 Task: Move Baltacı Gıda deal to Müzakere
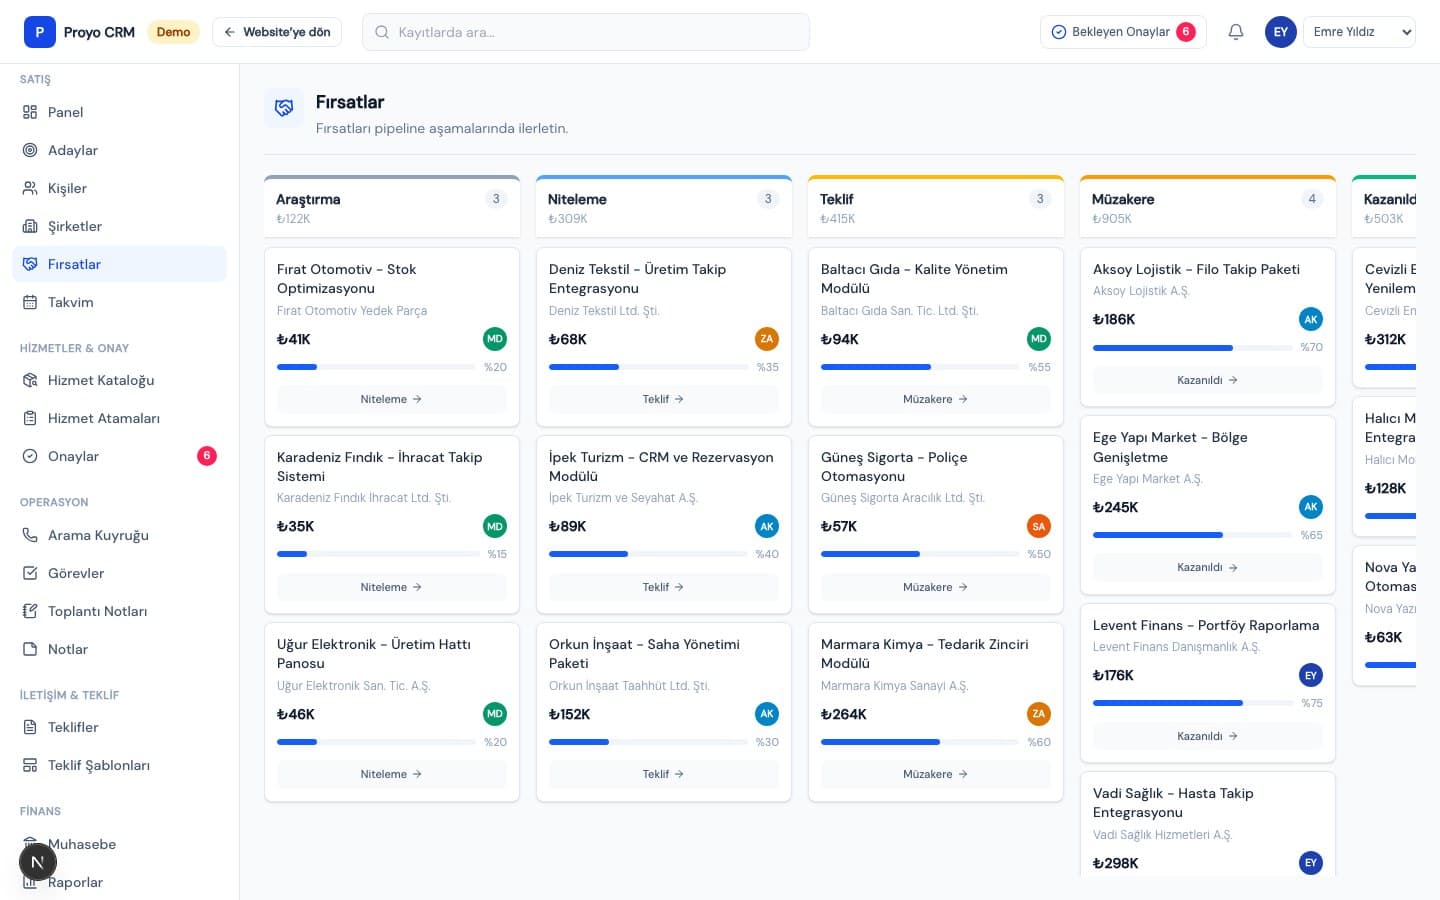[935, 399]
